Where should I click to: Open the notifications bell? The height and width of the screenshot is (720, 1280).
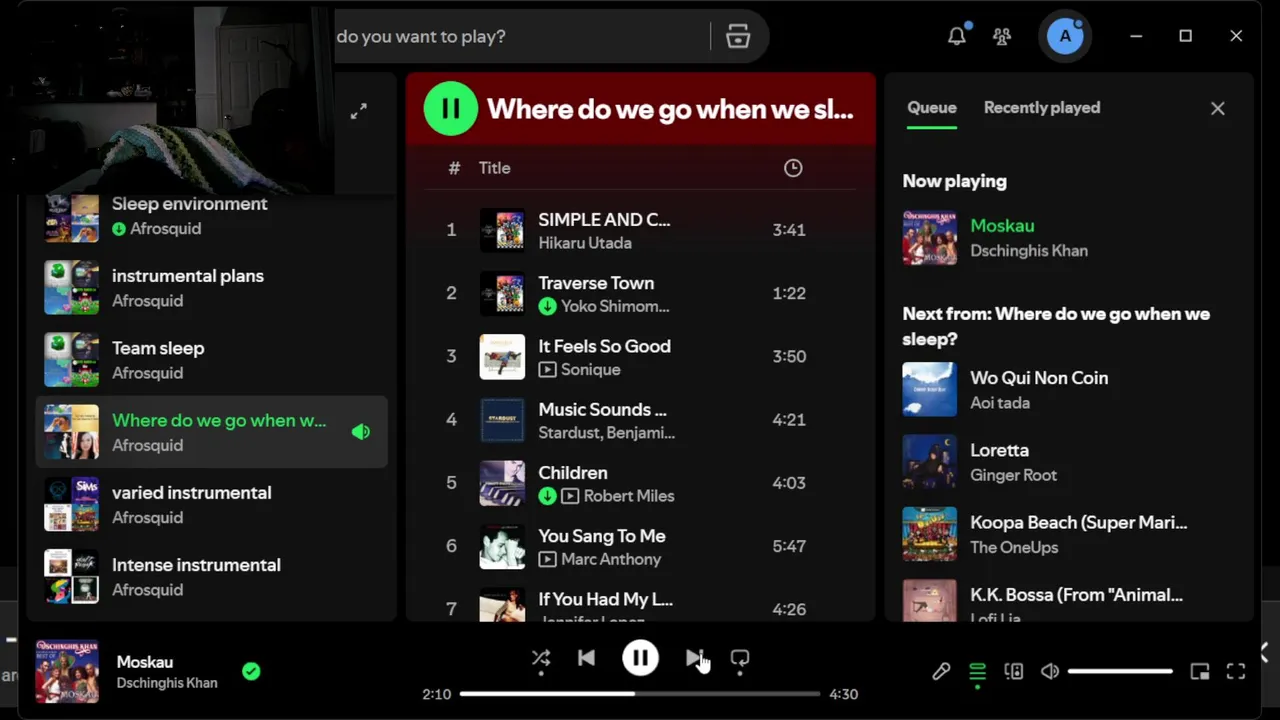(x=957, y=36)
